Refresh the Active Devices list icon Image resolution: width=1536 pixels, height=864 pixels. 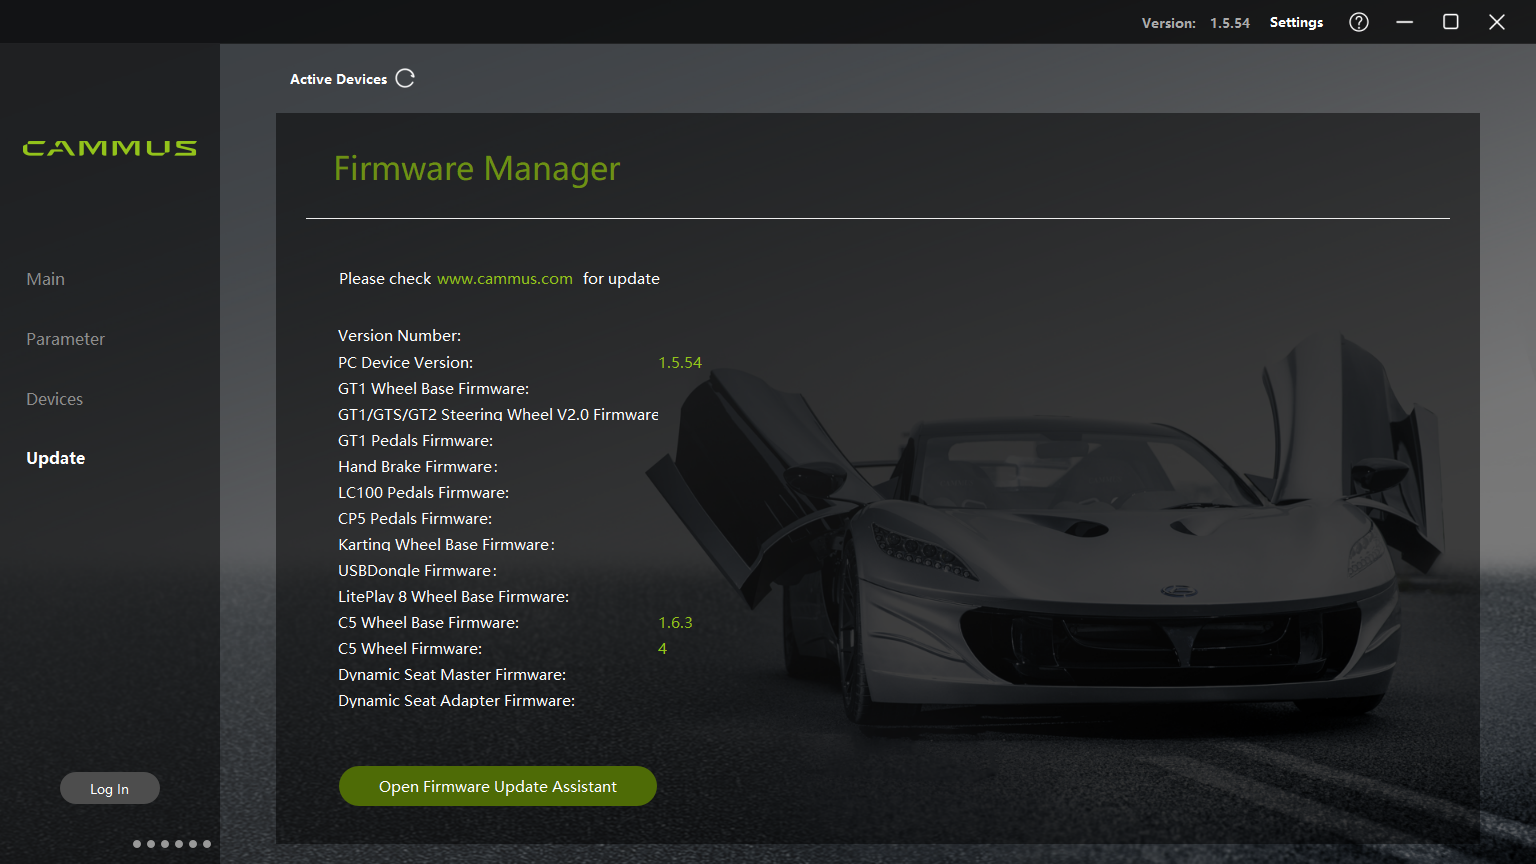[405, 78]
